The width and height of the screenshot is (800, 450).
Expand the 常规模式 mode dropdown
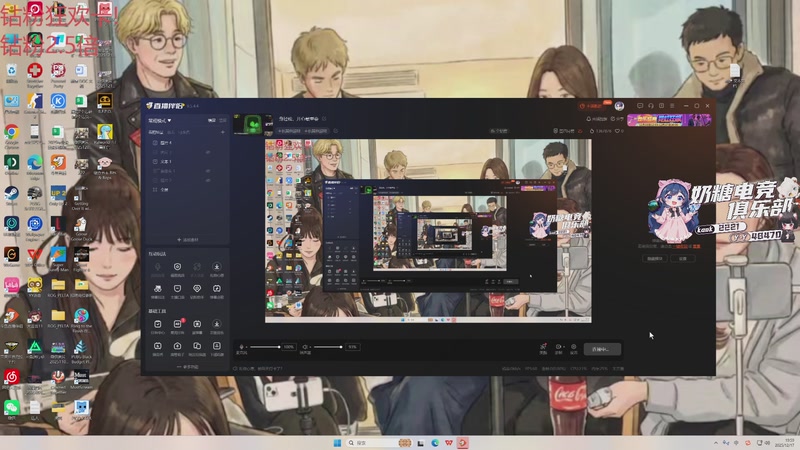(x=160, y=120)
